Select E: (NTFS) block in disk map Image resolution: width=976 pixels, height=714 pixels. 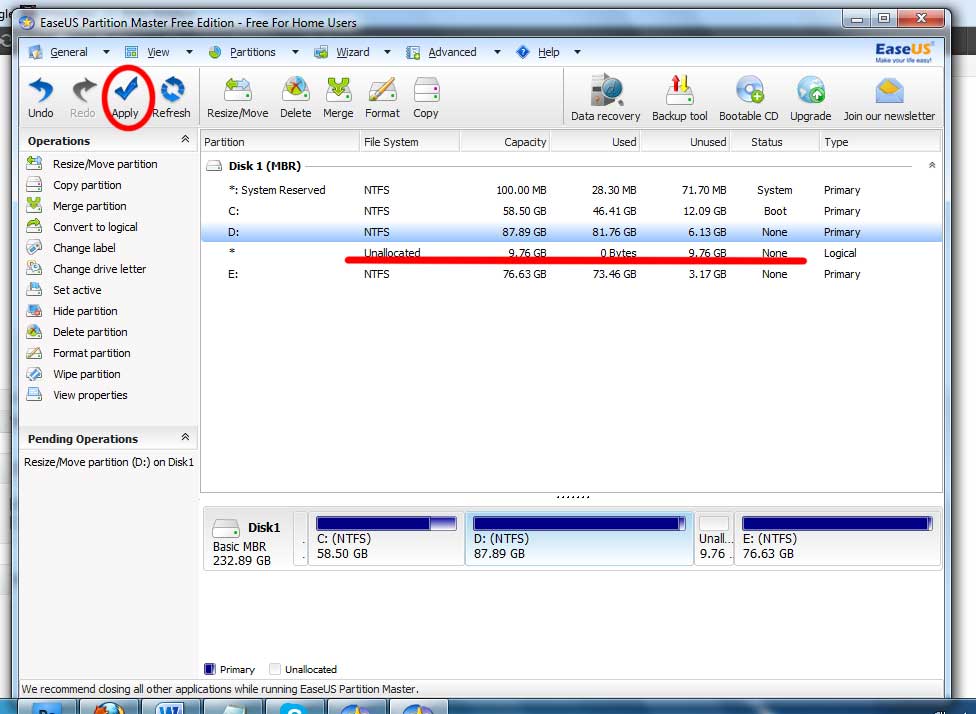point(837,539)
